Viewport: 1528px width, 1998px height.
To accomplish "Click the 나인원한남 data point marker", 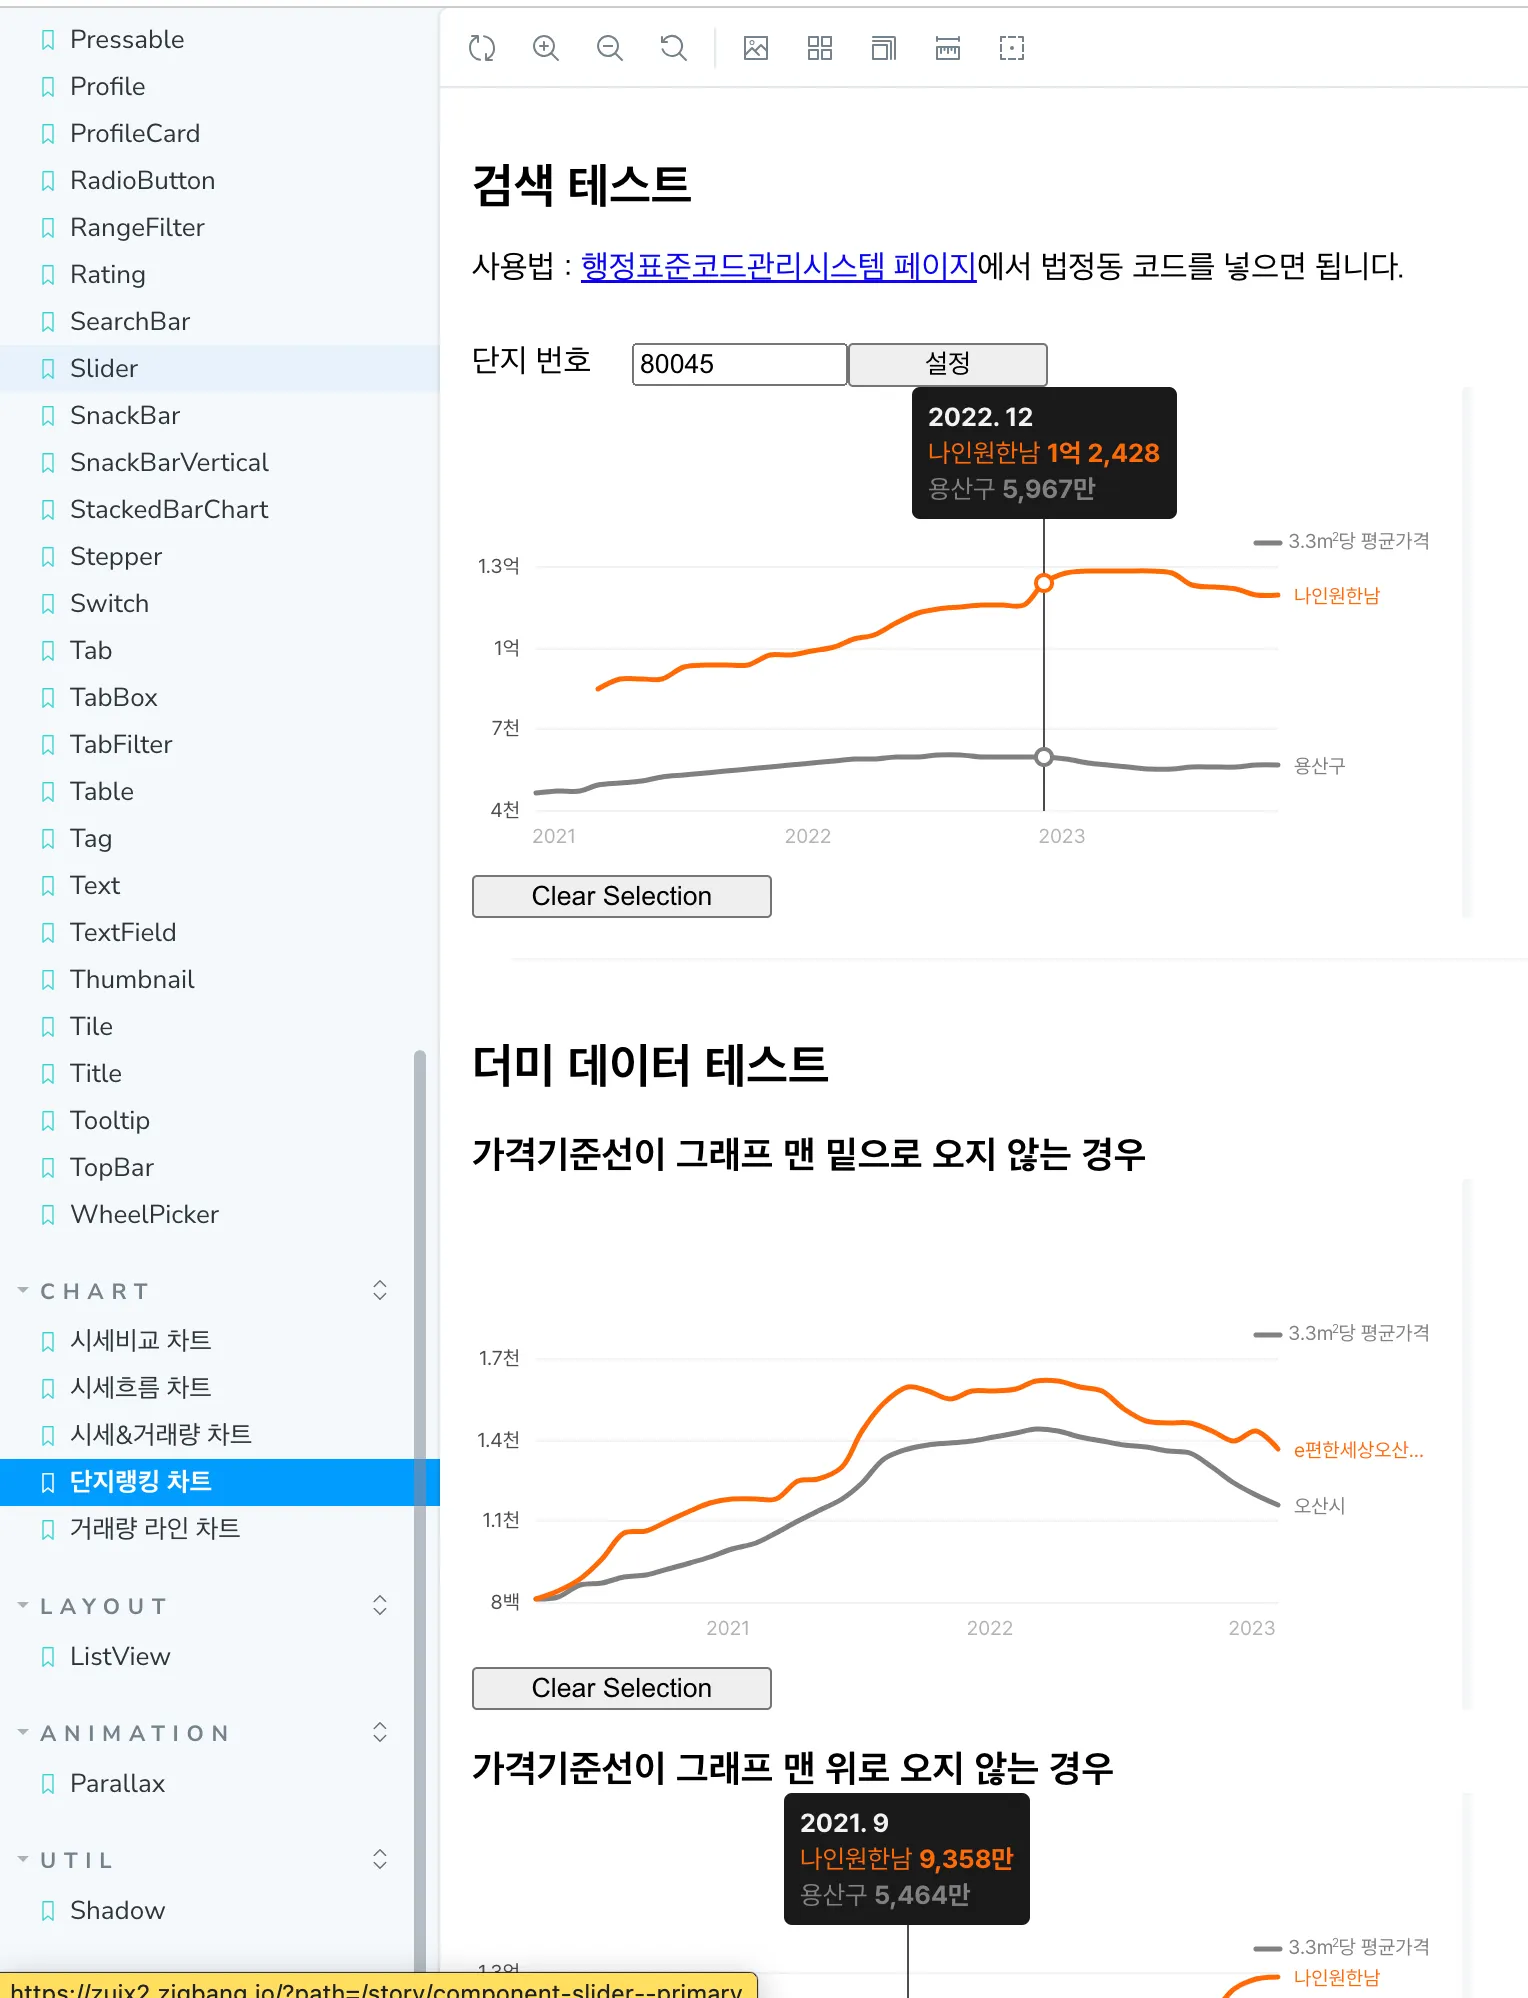I will [x=1044, y=583].
